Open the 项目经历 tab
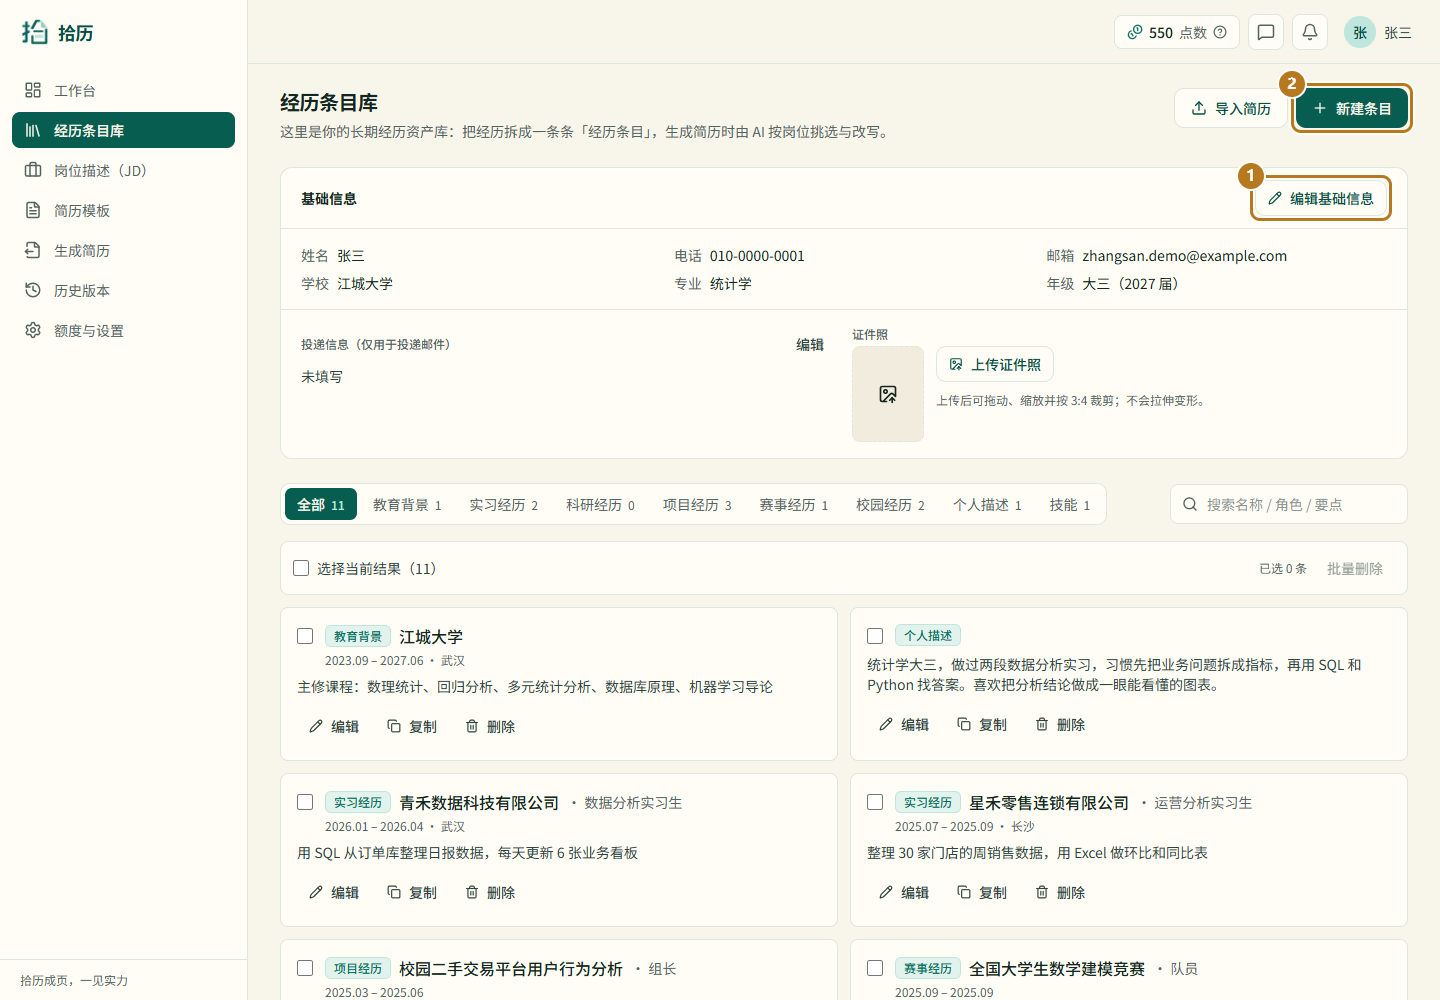Image resolution: width=1440 pixels, height=1000 pixels. [x=697, y=505]
